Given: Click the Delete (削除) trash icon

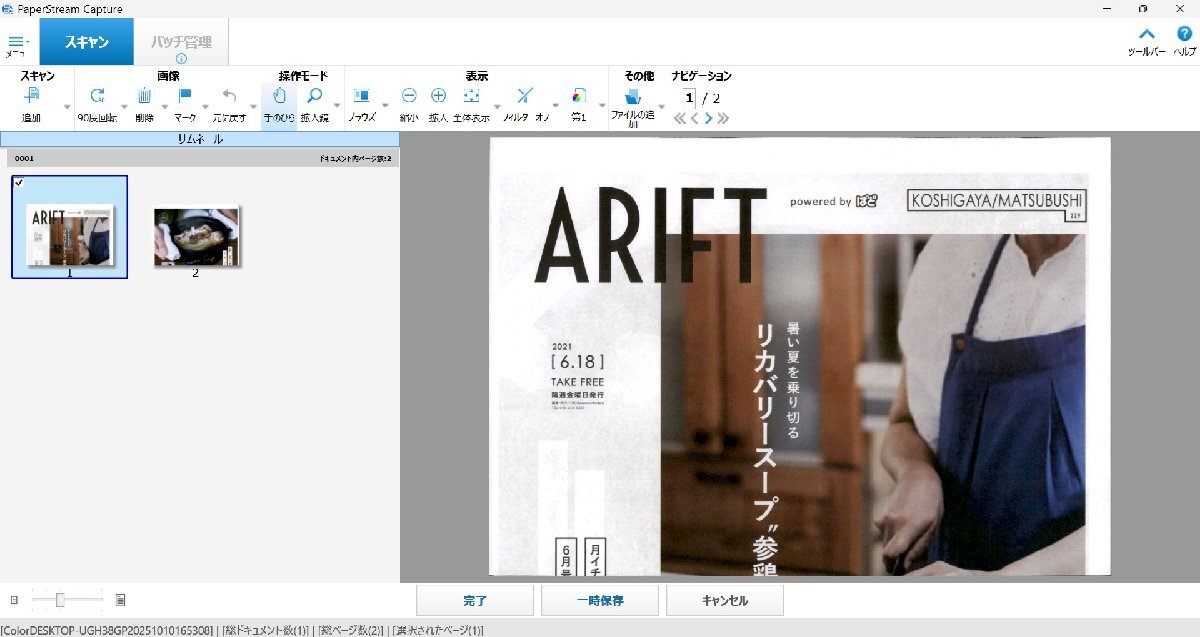Looking at the screenshot, I should point(144,97).
